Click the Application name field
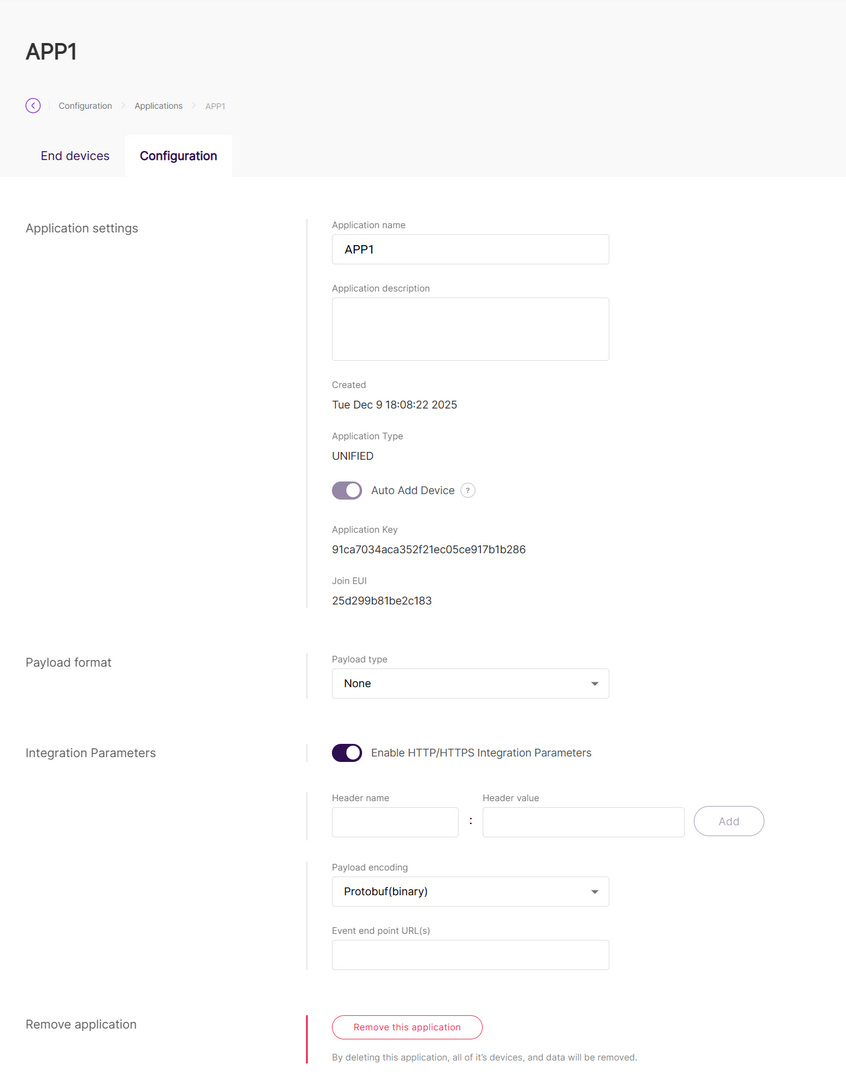The width and height of the screenshot is (846, 1080). (x=470, y=249)
